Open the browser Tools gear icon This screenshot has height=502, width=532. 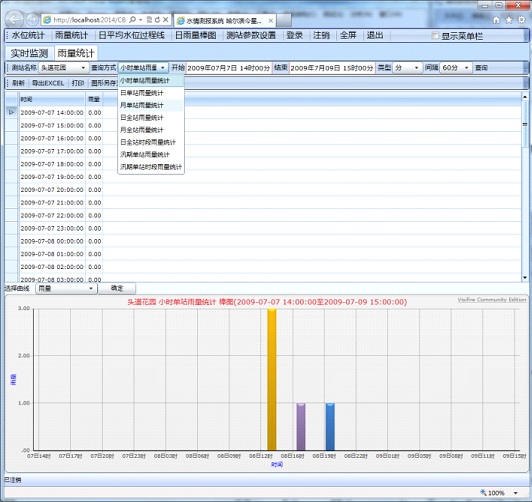click(x=521, y=20)
